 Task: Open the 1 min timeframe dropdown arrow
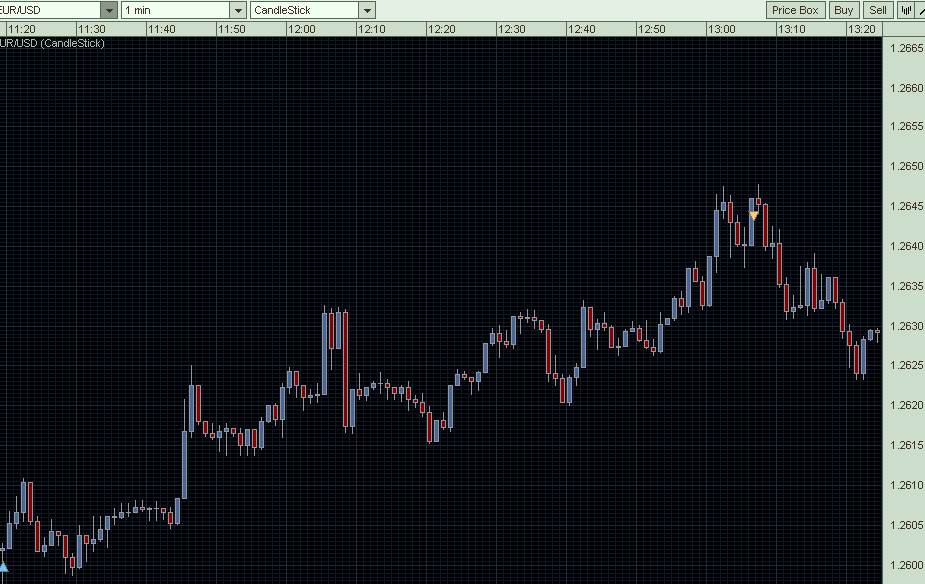[238, 10]
